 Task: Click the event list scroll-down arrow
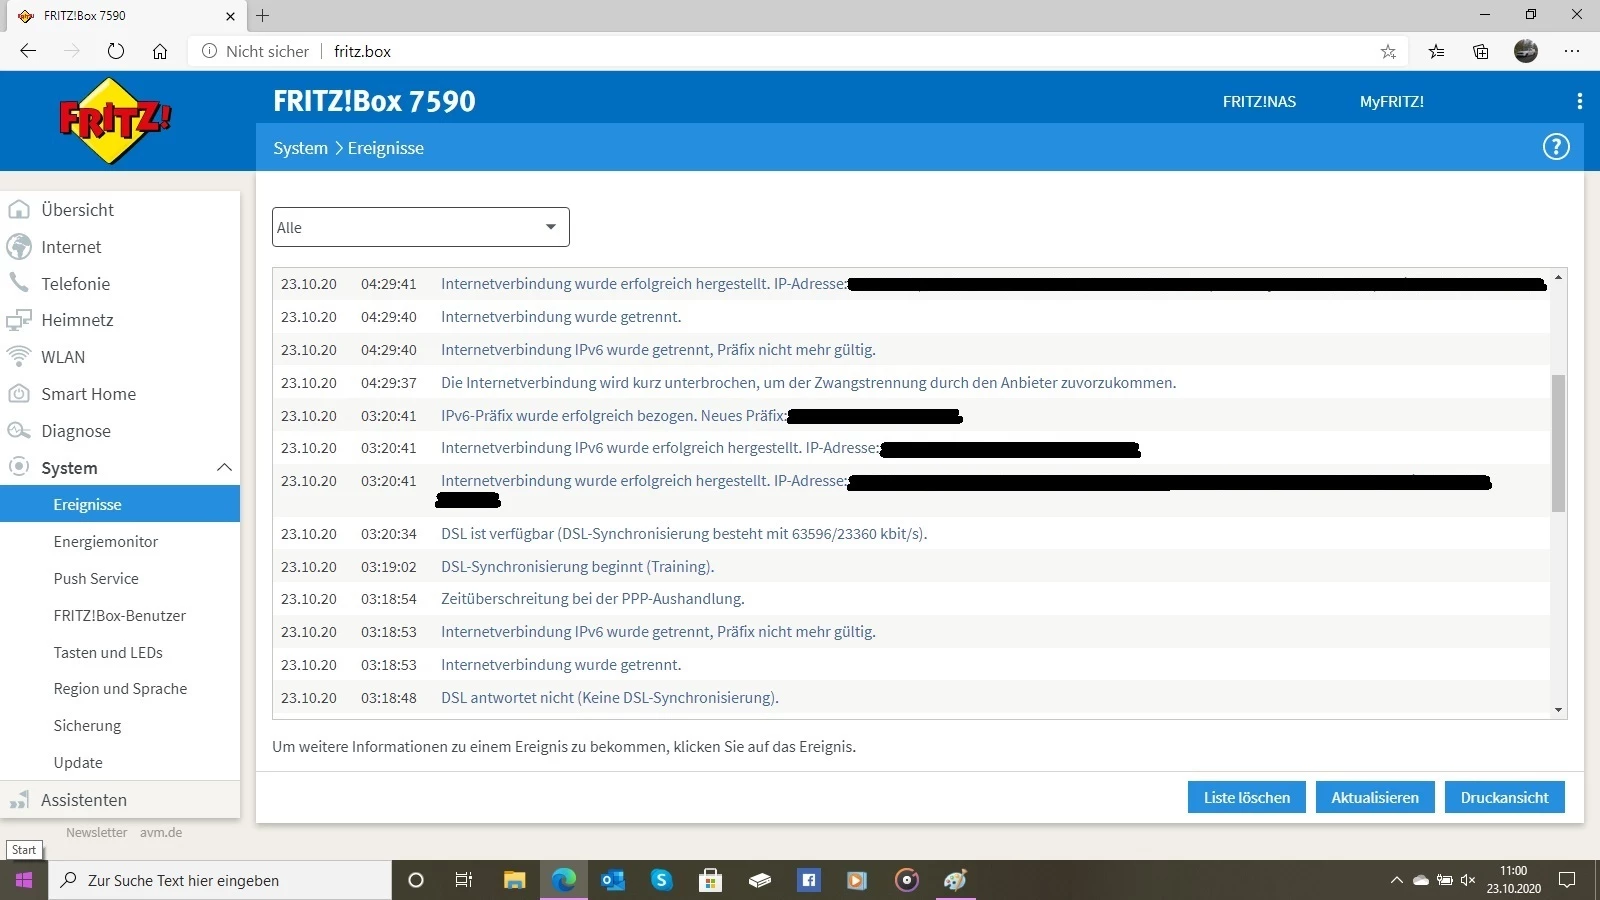click(x=1558, y=710)
